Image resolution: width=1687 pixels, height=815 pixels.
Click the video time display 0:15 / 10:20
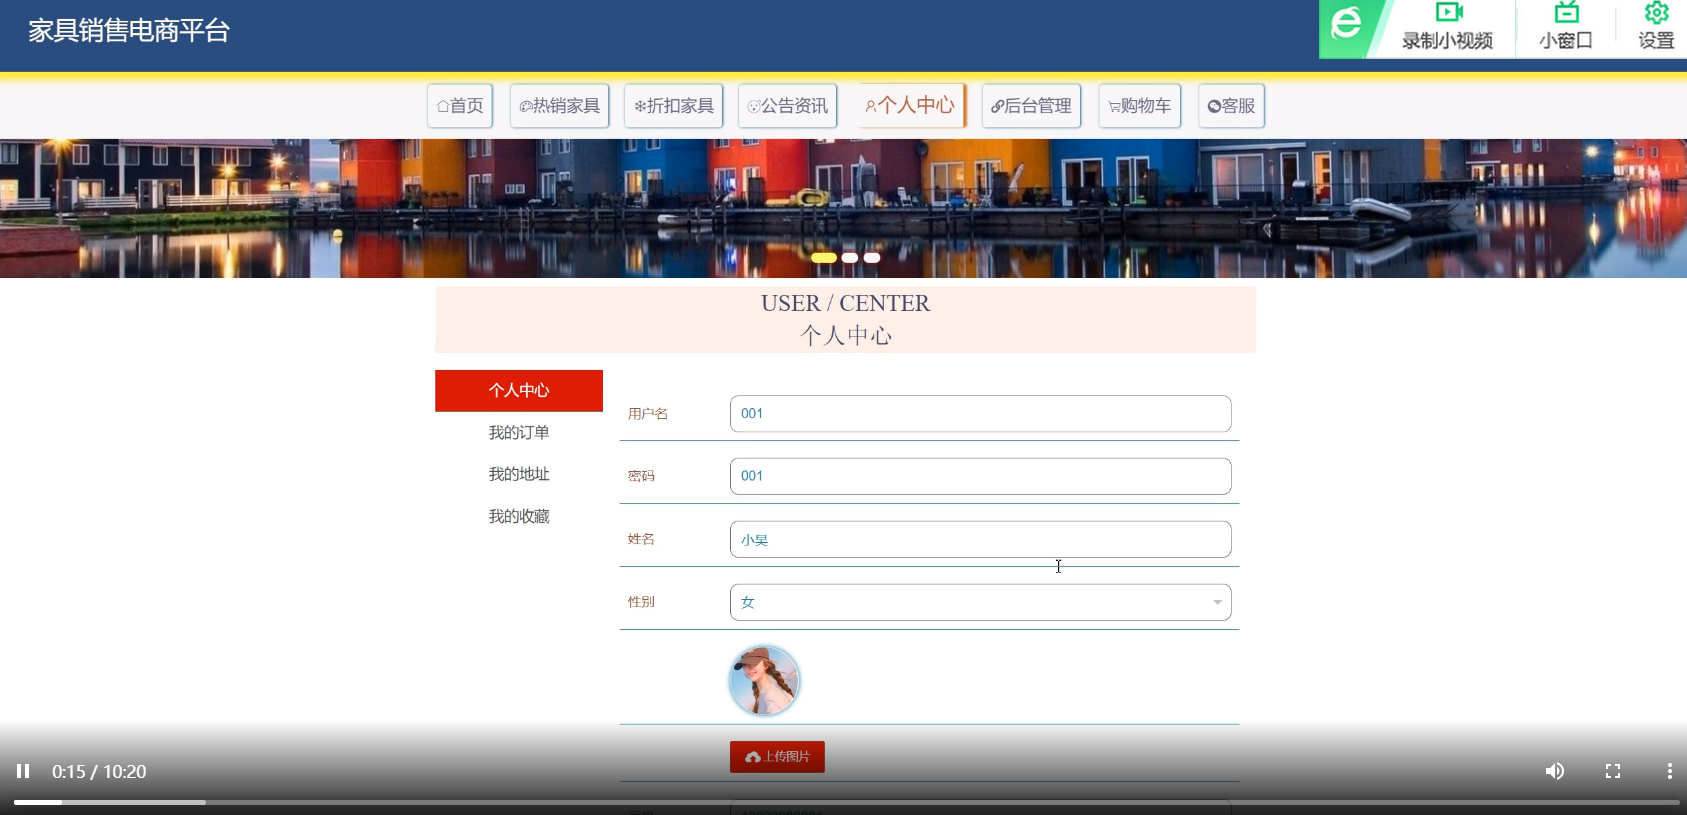tap(99, 772)
